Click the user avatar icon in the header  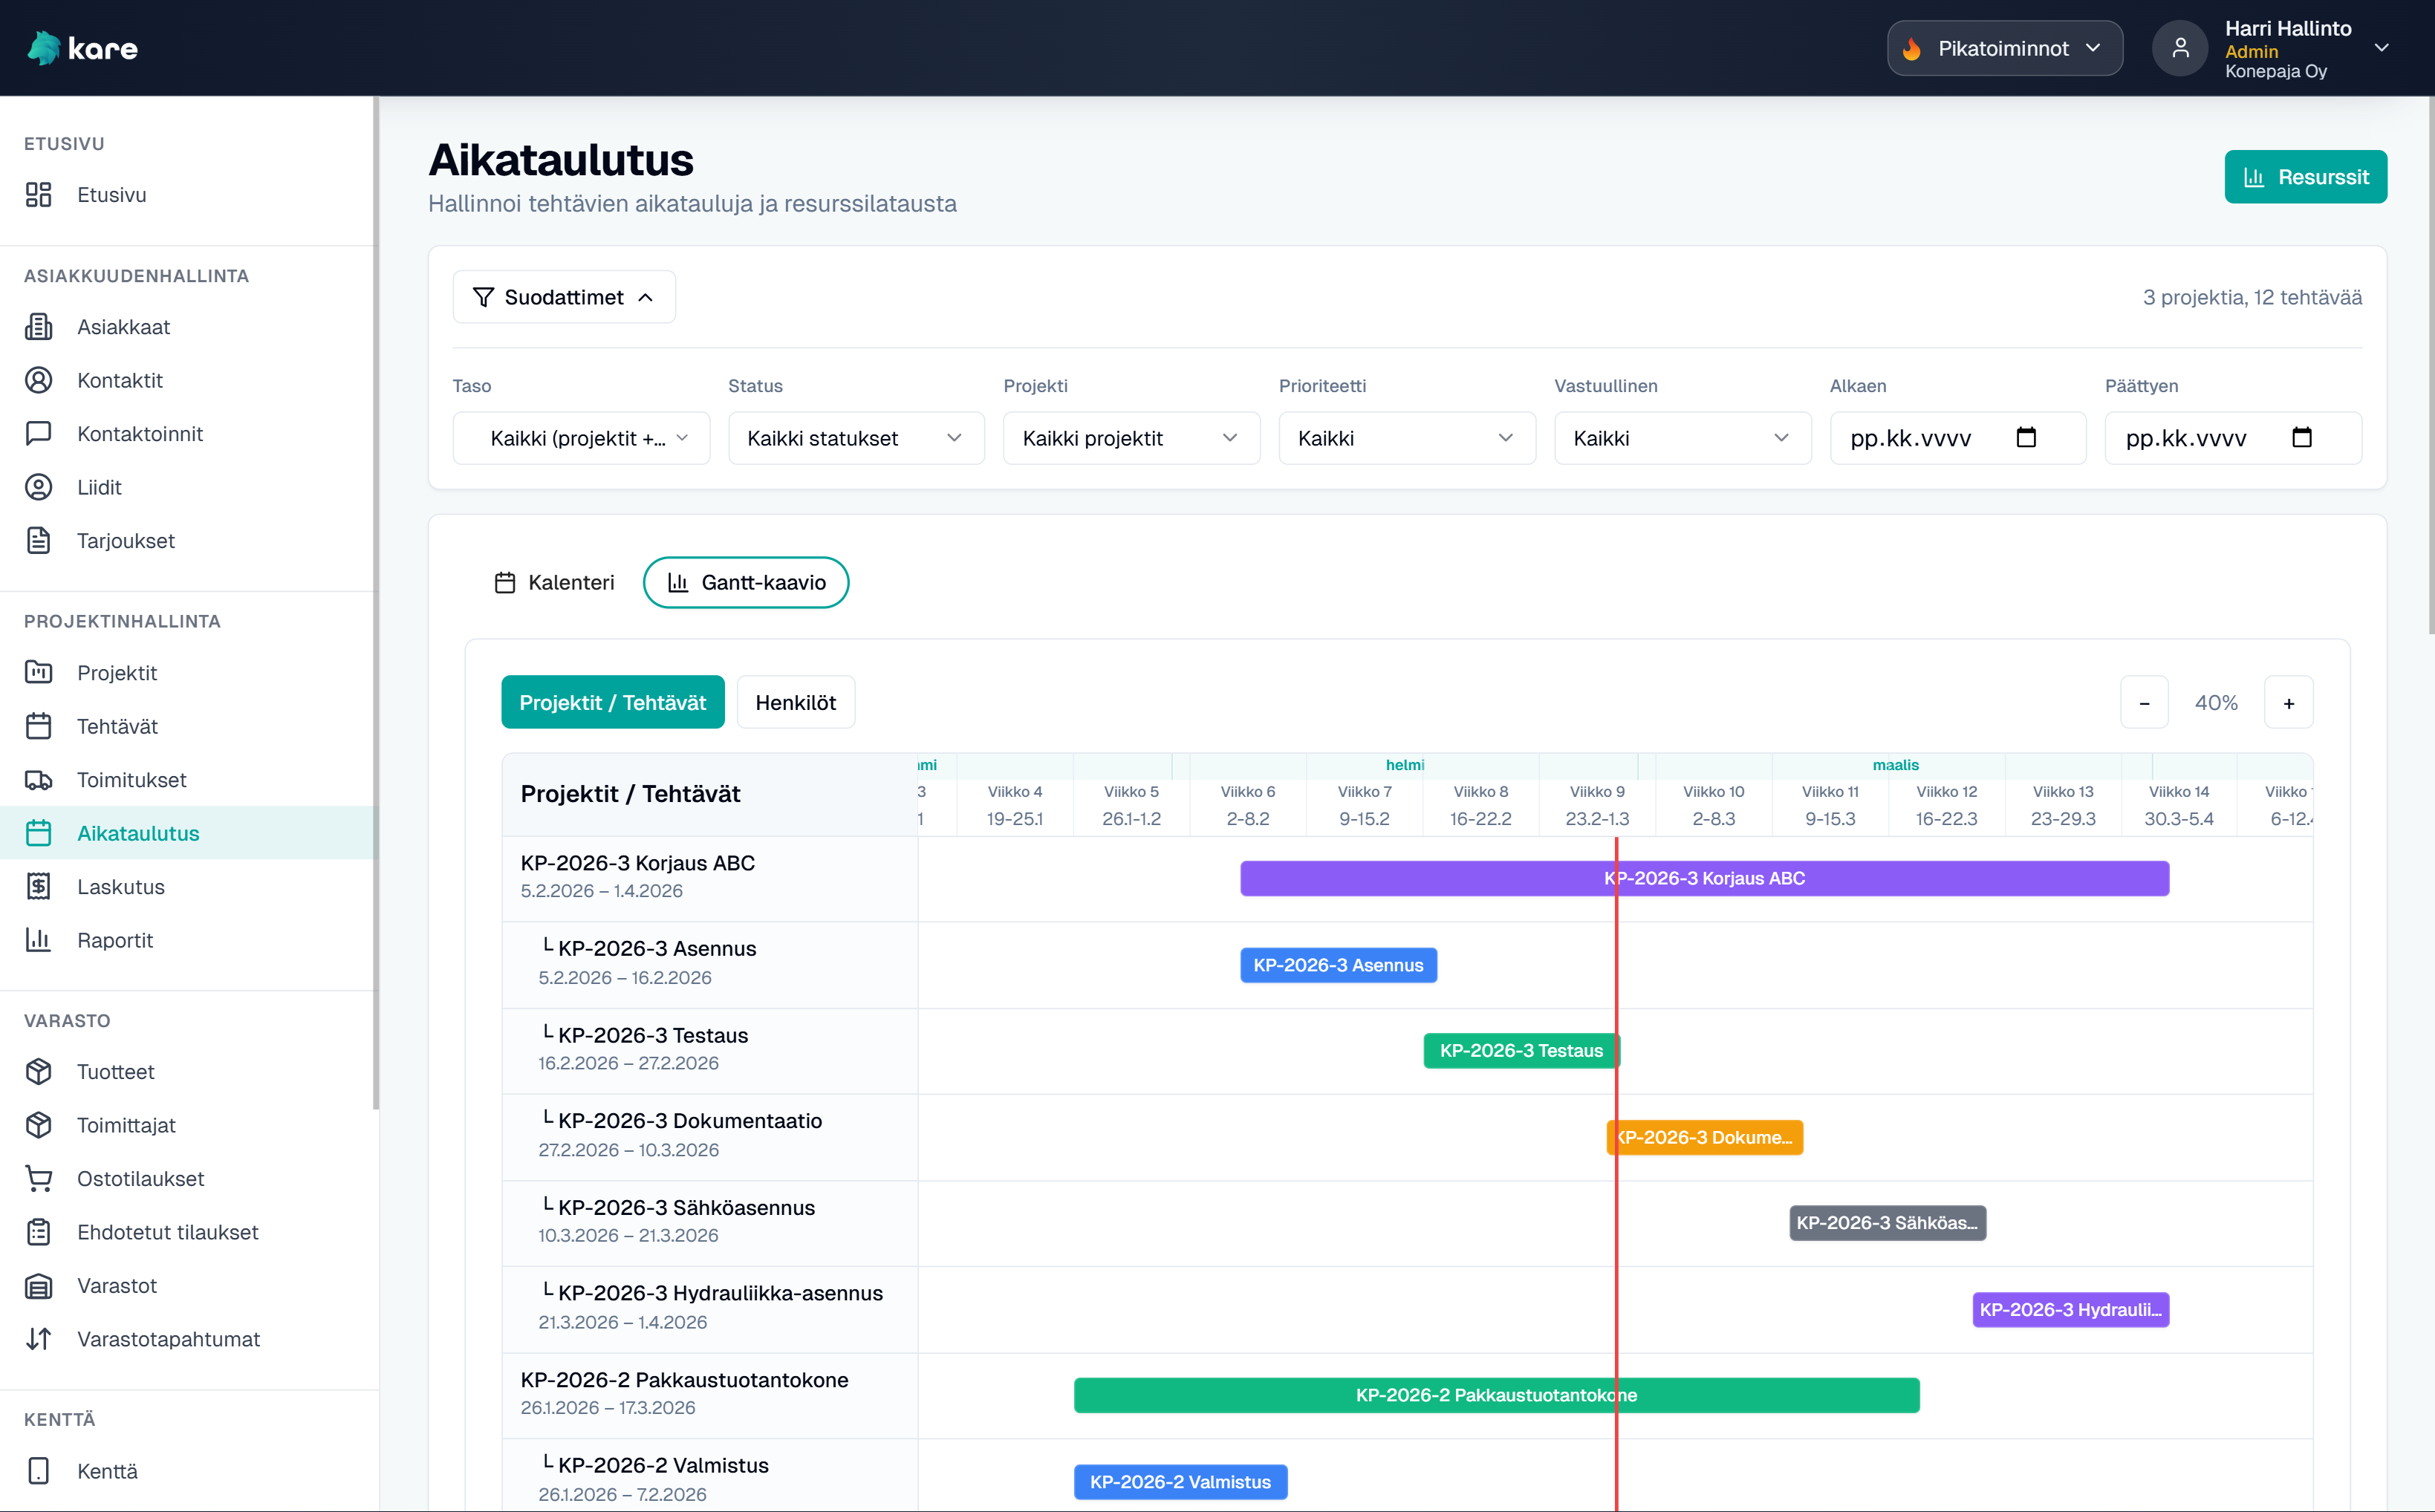2180,48
